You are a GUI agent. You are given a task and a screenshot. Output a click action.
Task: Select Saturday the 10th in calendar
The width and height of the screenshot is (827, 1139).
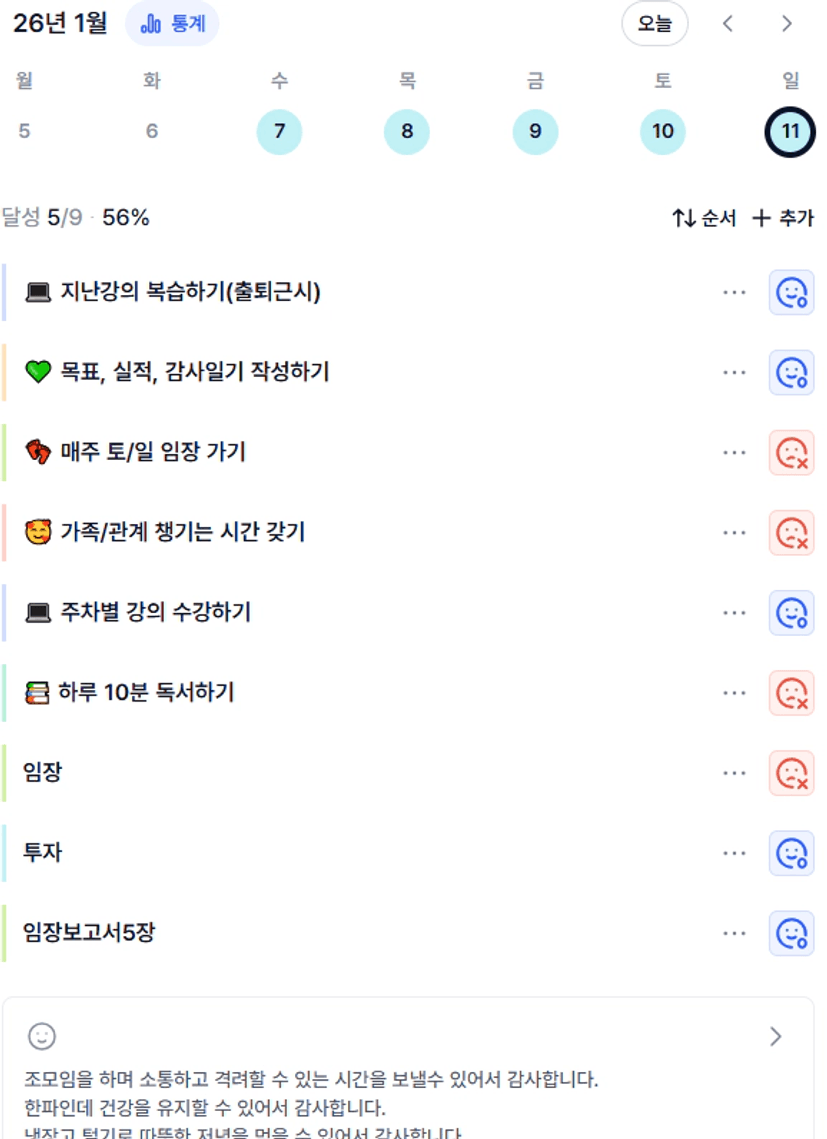pos(663,132)
